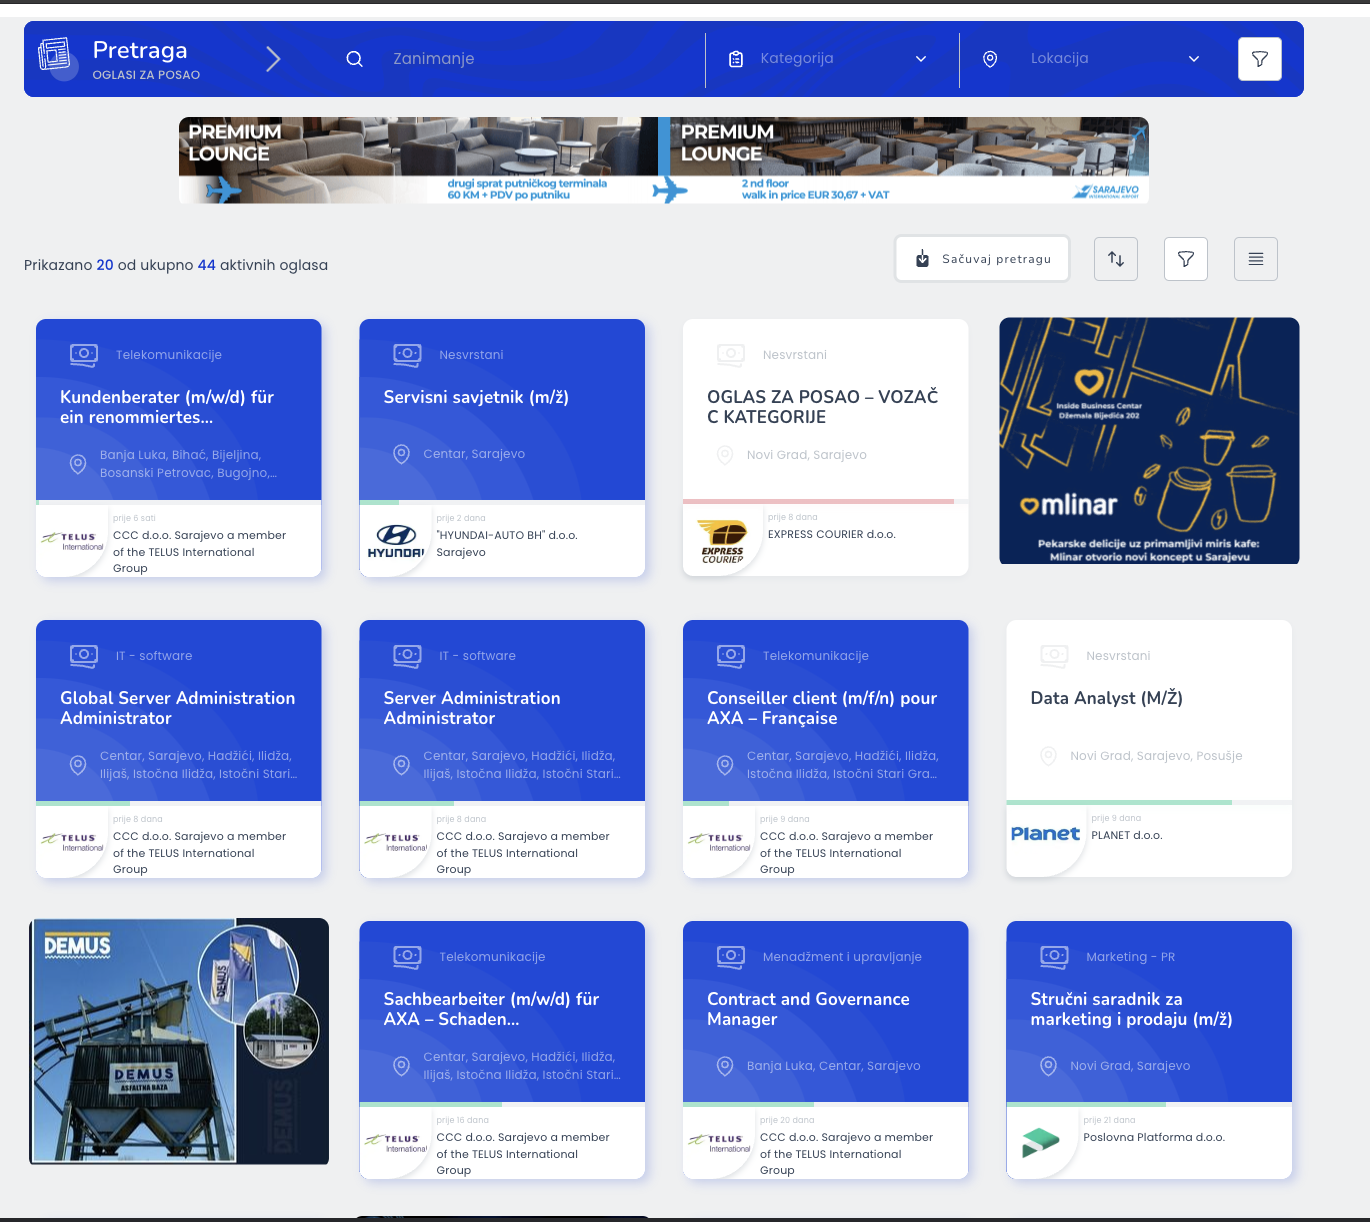Click the search magnifier icon

354,59
